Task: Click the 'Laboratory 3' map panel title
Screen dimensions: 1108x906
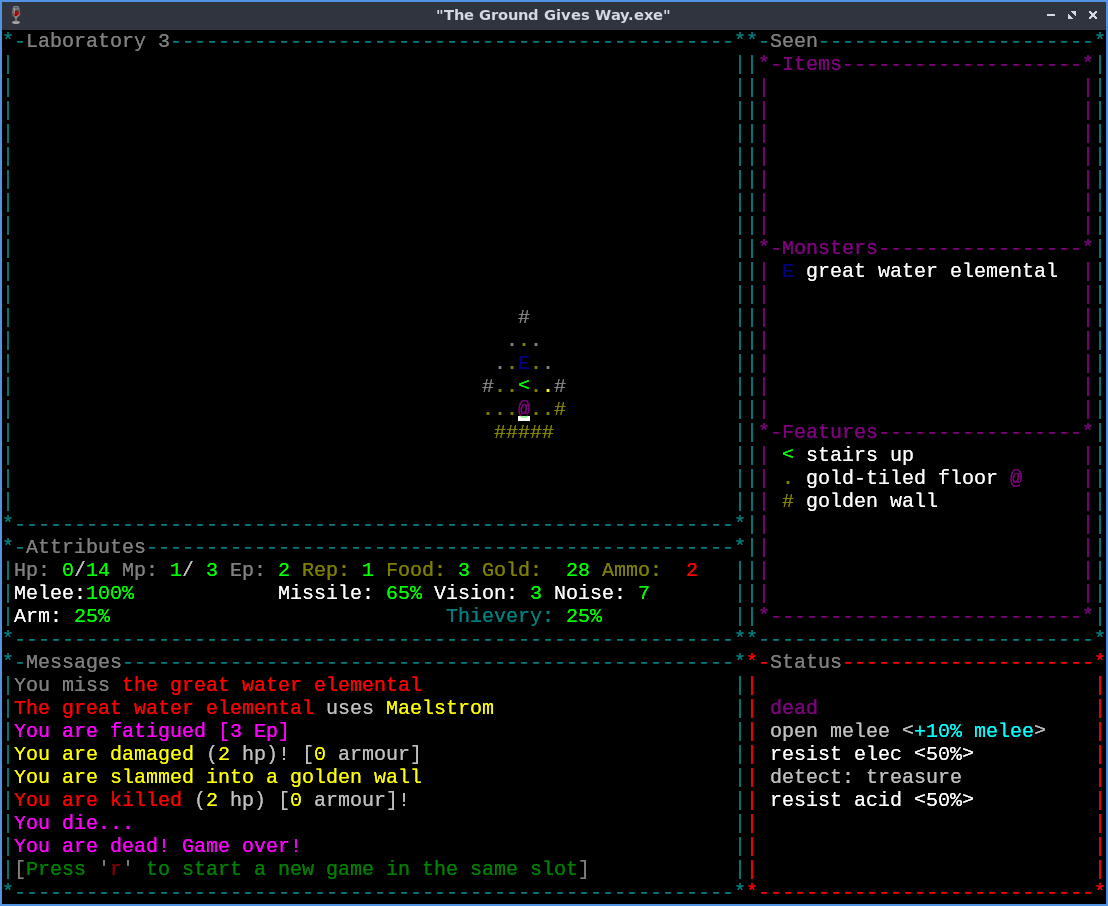Action: click(98, 41)
